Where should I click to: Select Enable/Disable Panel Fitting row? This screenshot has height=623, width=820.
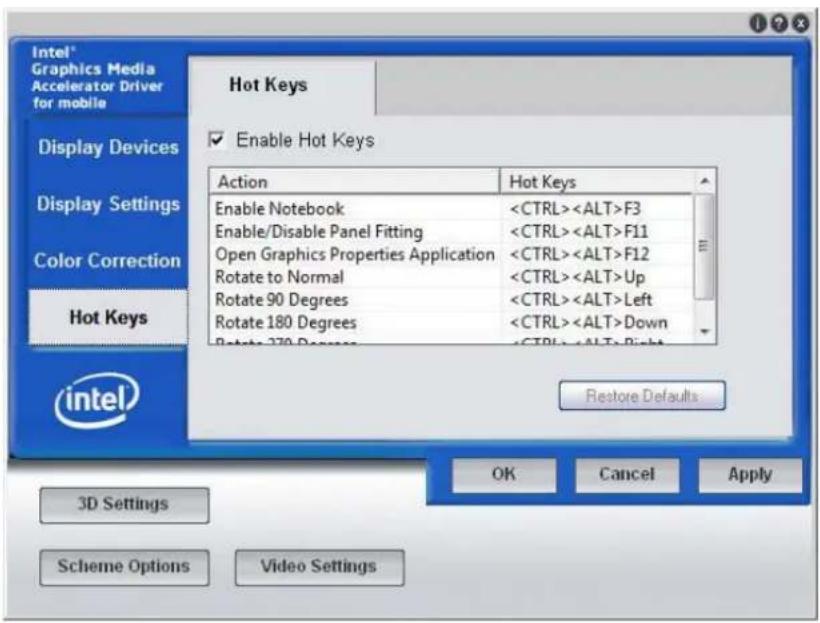tap(452, 232)
